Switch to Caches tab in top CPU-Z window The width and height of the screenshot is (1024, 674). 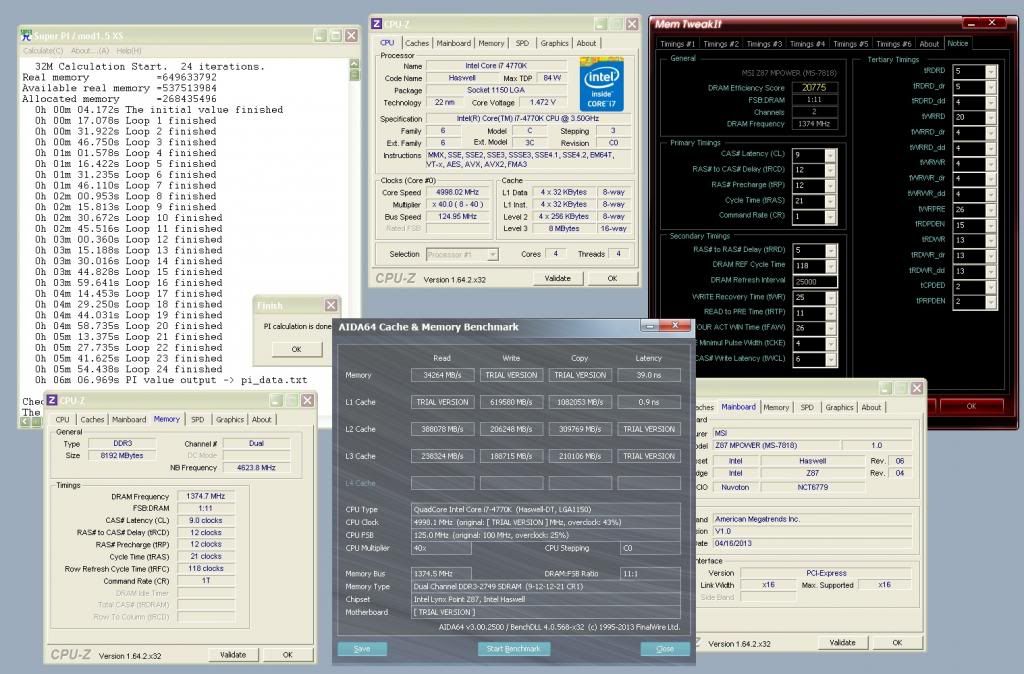click(417, 43)
